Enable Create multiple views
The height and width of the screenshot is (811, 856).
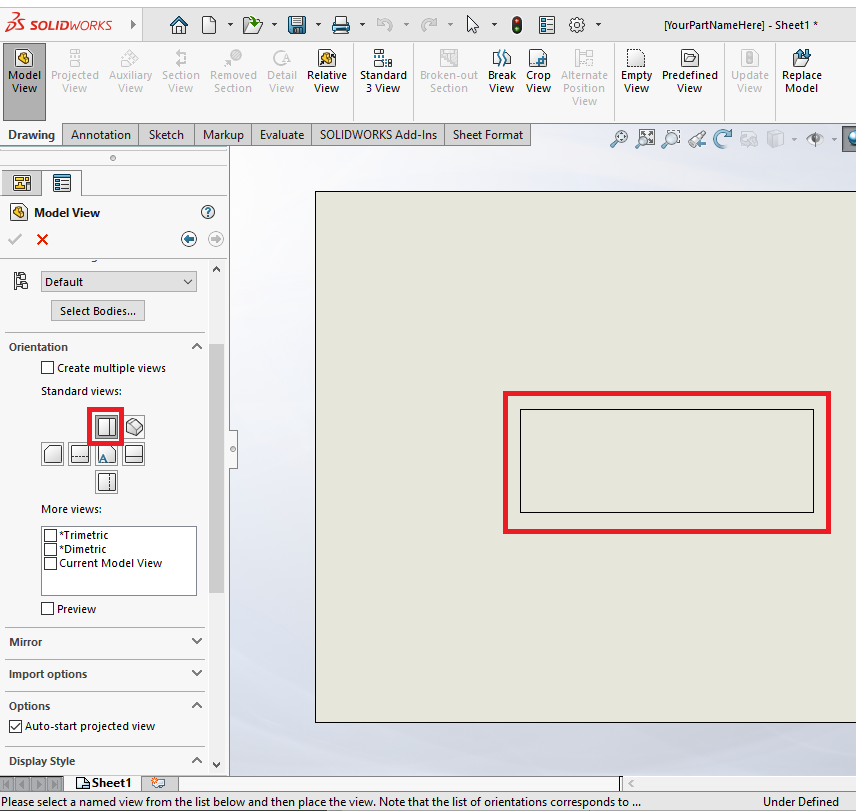tap(46, 367)
